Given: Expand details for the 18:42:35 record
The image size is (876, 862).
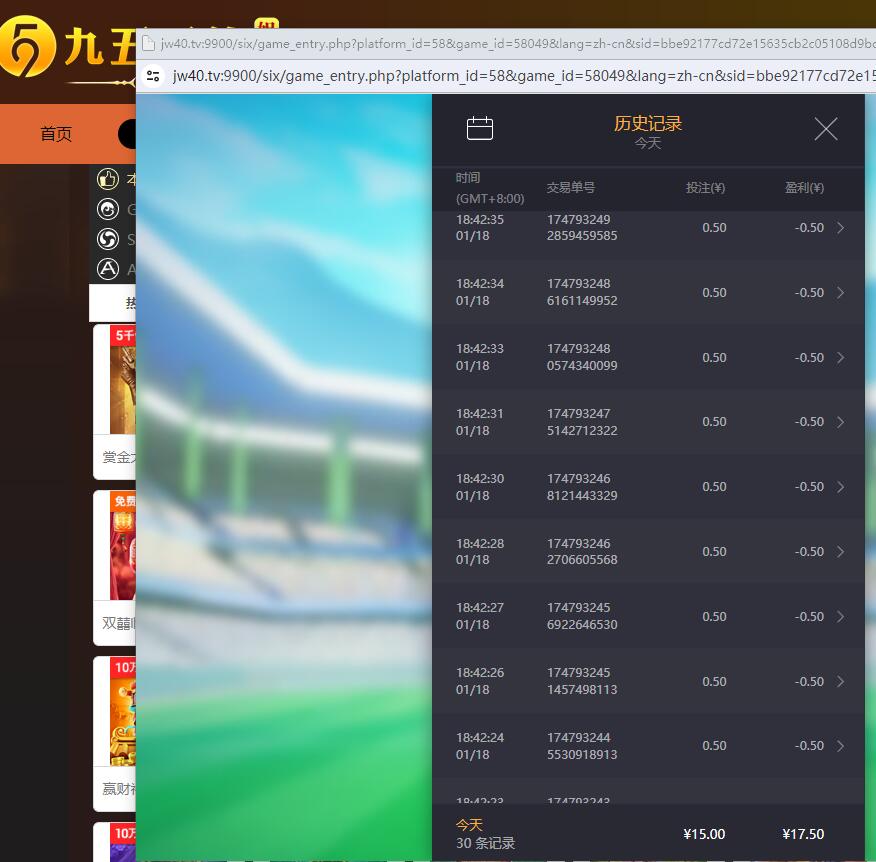Looking at the screenshot, I should pos(840,228).
